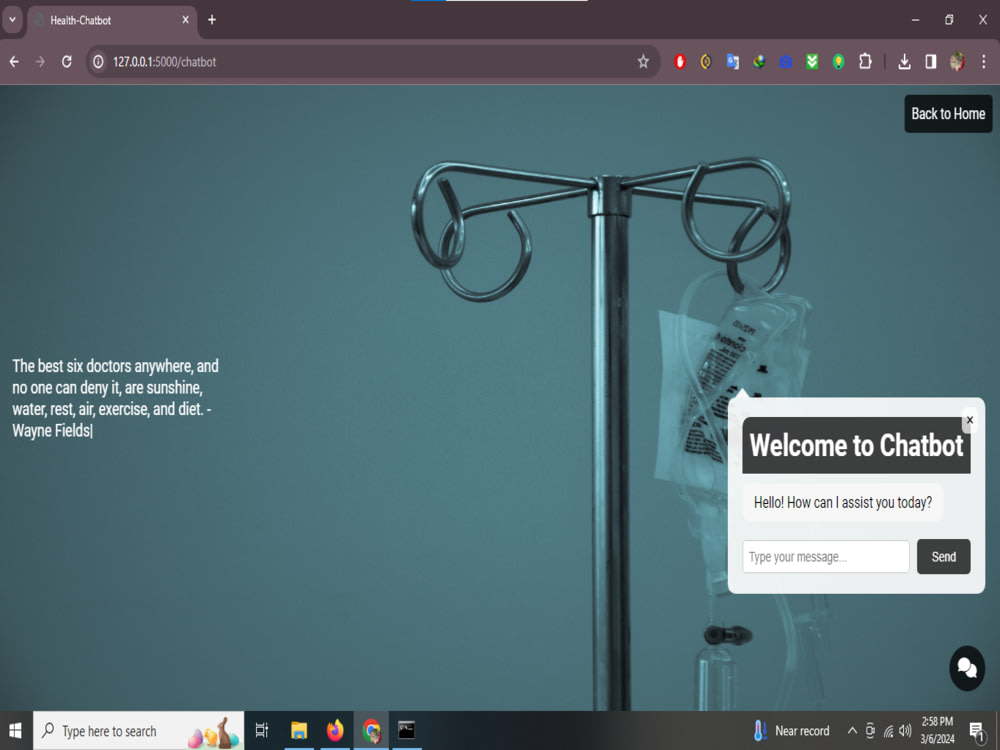Open the Chrome three-dot menu
This screenshot has width=1000, height=750.
pyautogui.click(x=983, y=61)
